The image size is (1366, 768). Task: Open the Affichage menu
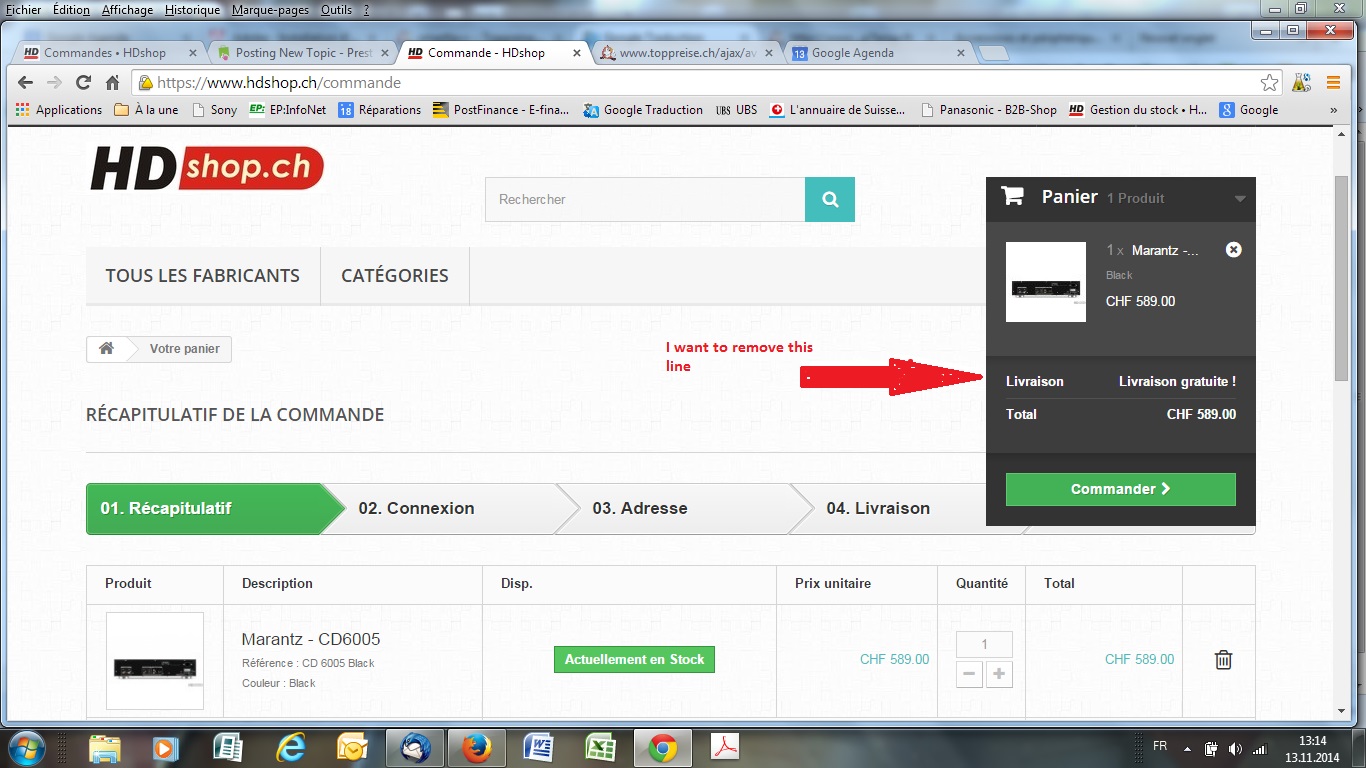(128, 9)
